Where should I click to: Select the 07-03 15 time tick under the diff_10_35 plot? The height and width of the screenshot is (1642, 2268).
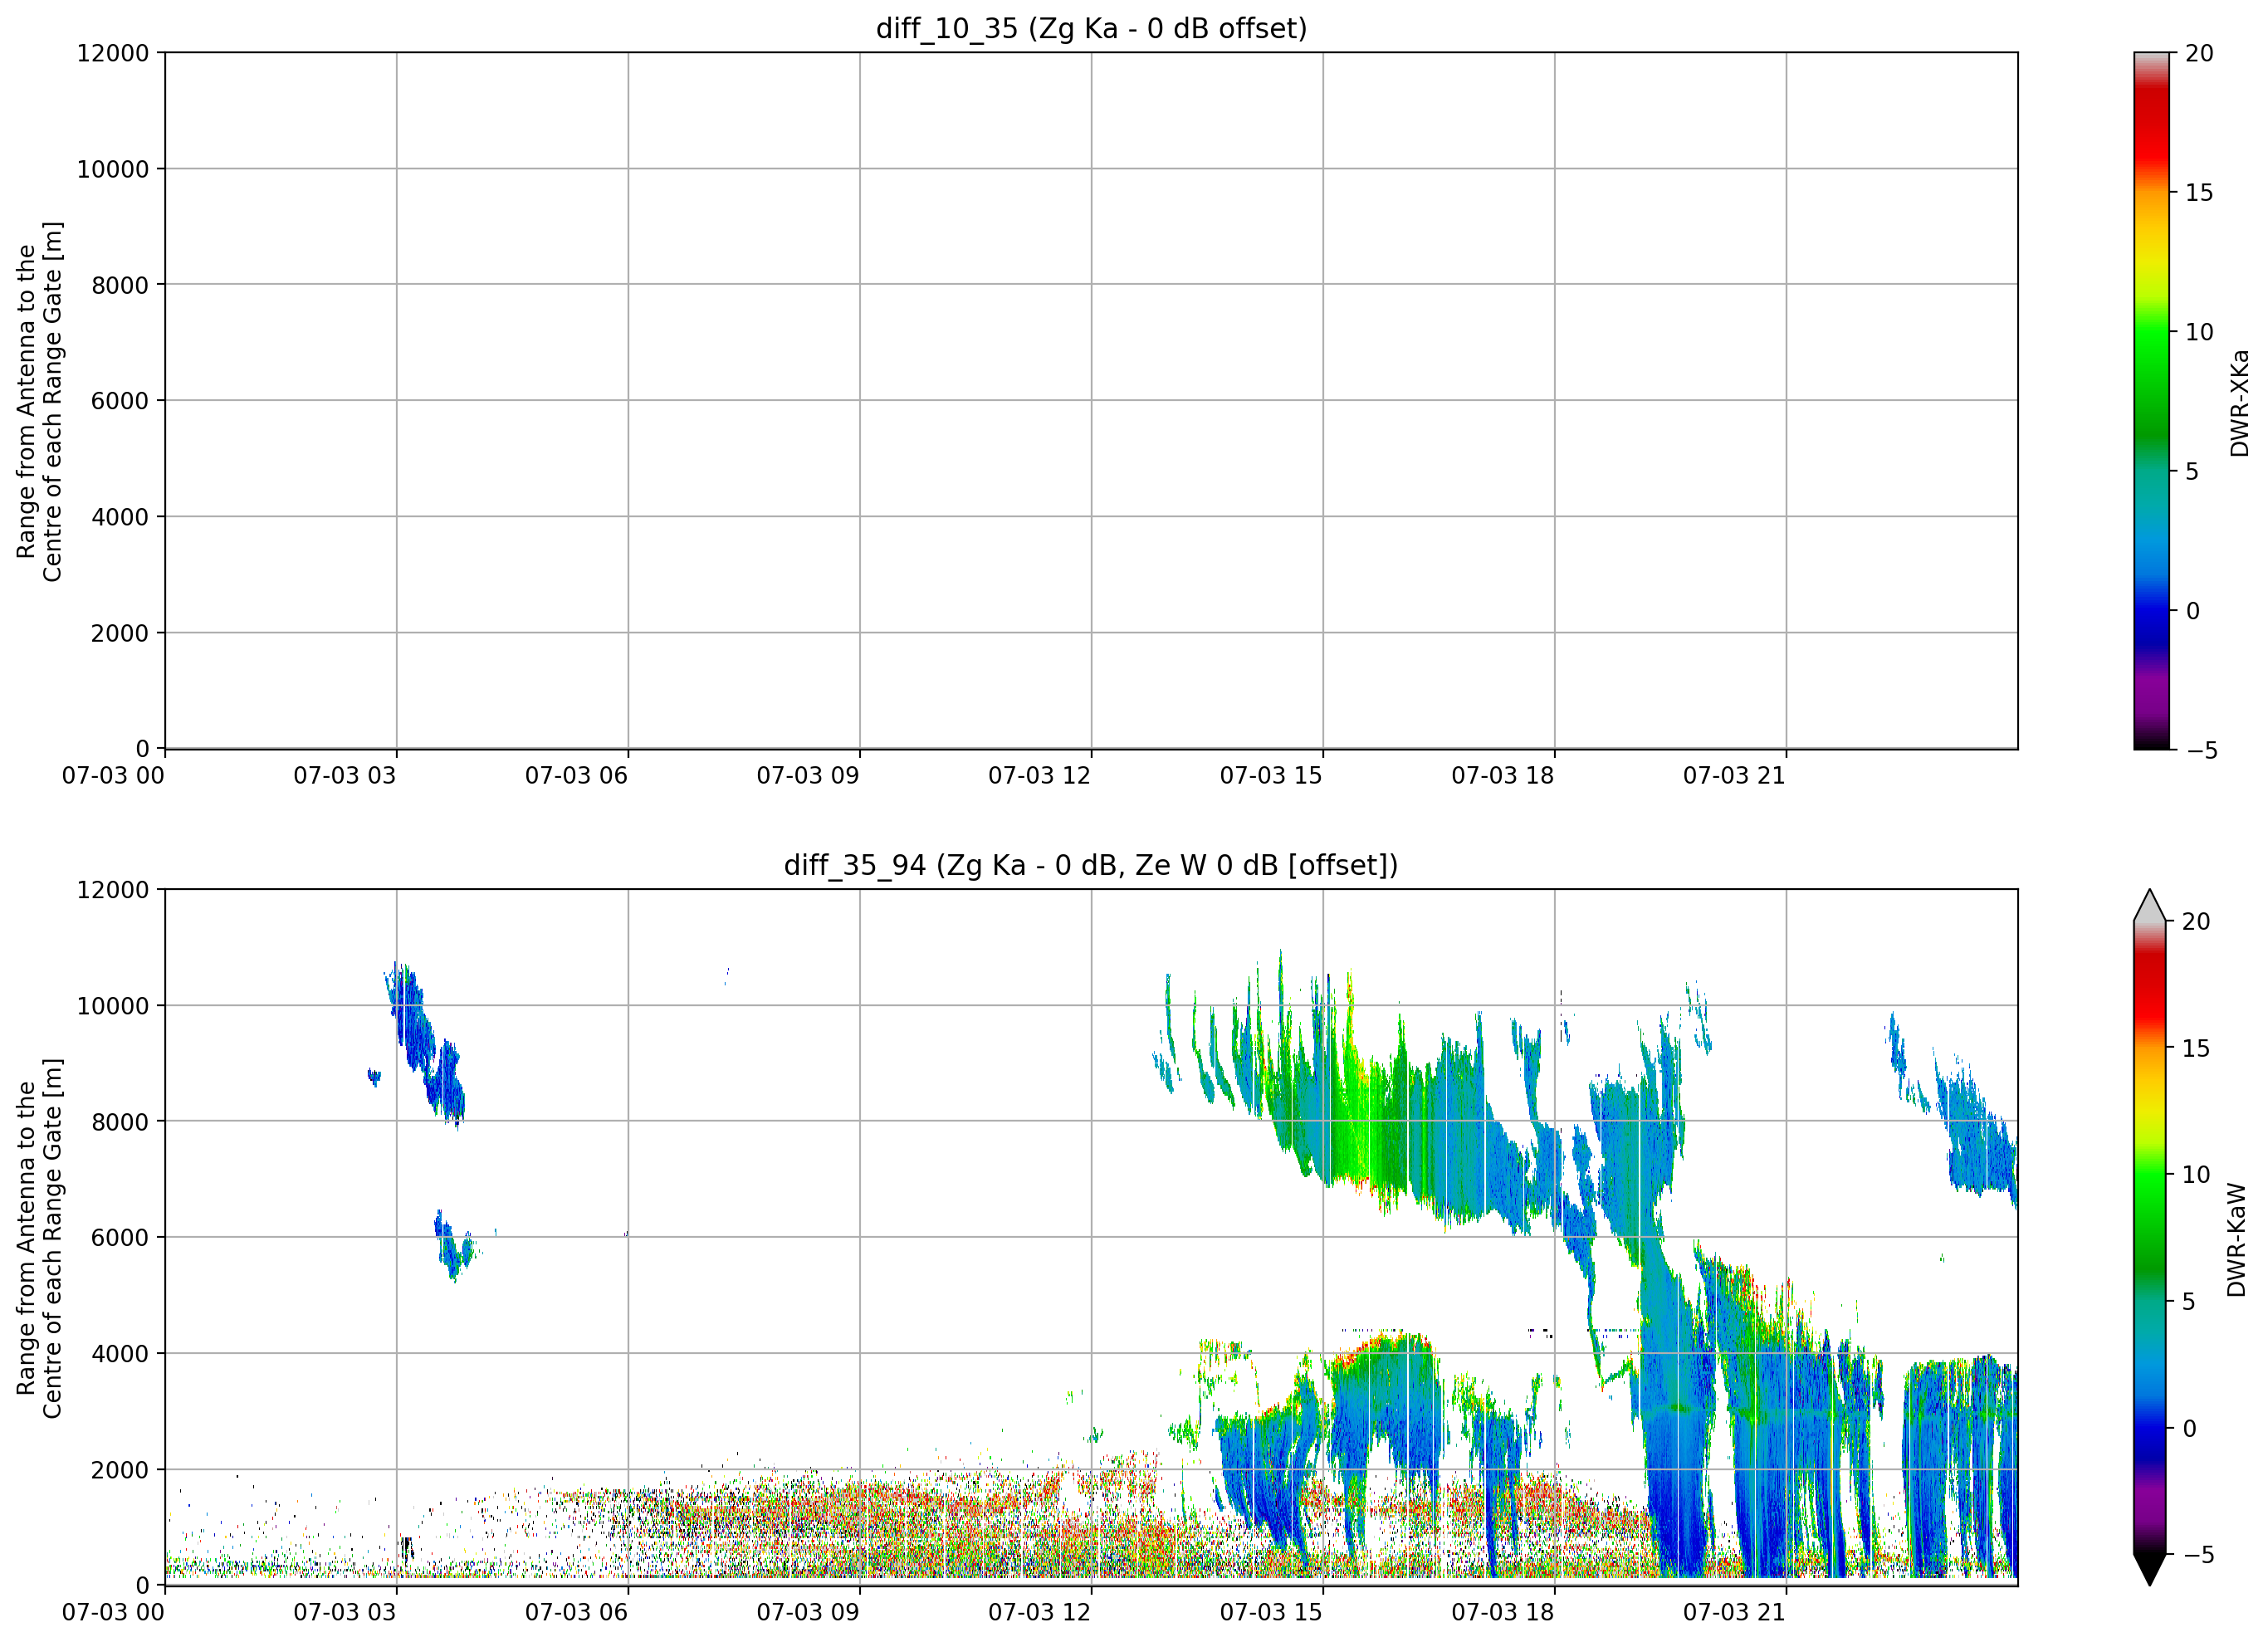(1271, 776)
